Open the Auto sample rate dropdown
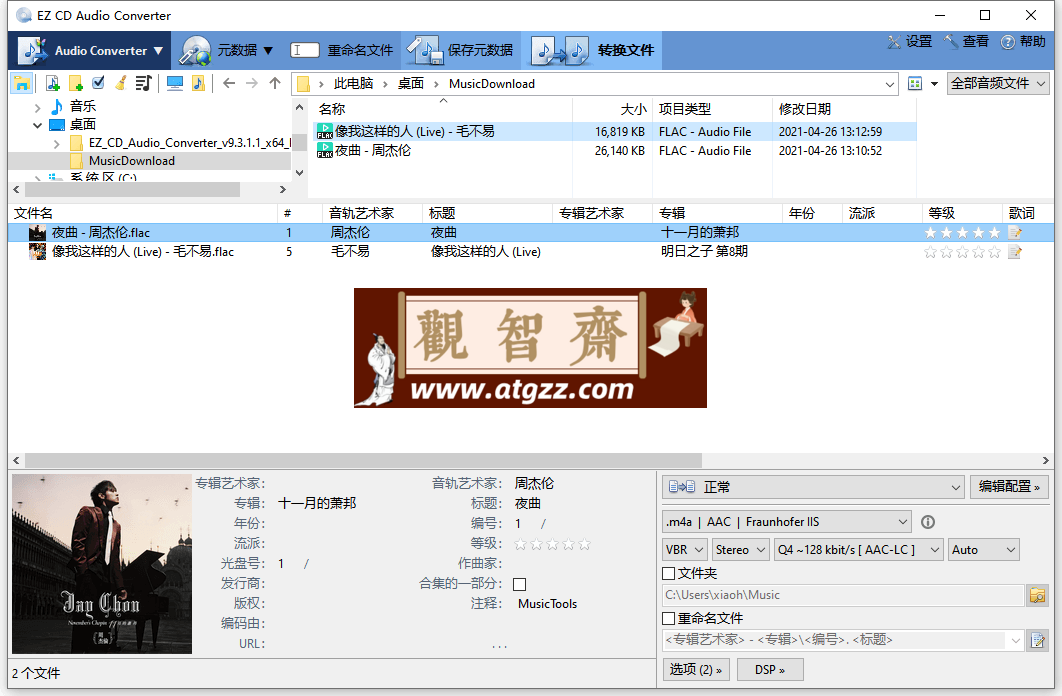This screenshot has height=696, width=1062. (983, 550)
